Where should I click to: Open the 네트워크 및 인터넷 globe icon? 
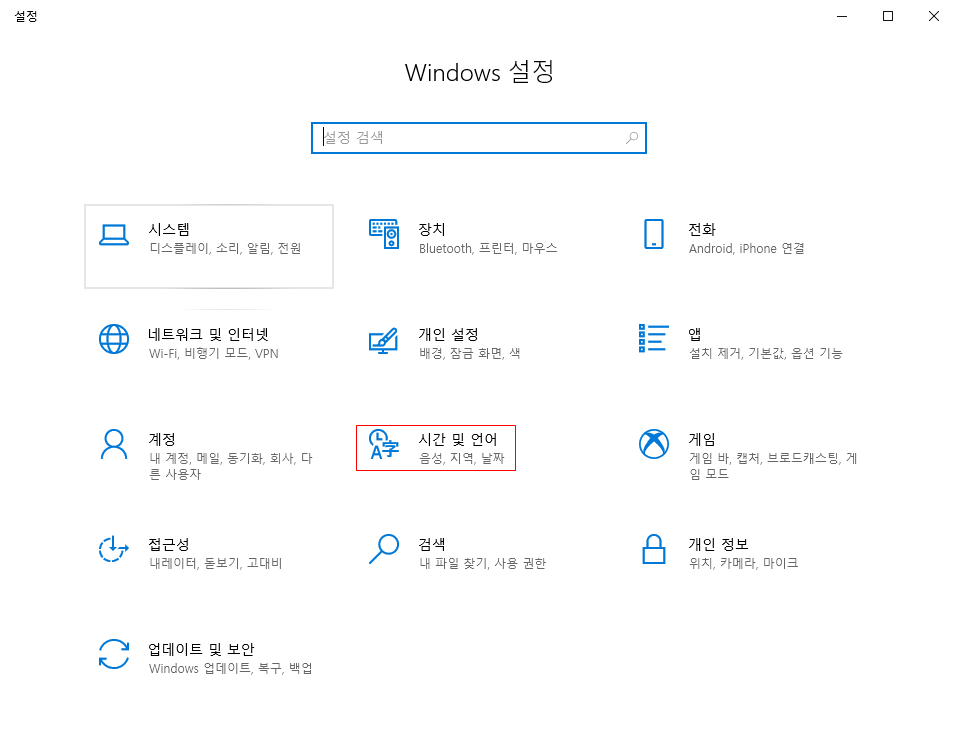tap(114, 339)
